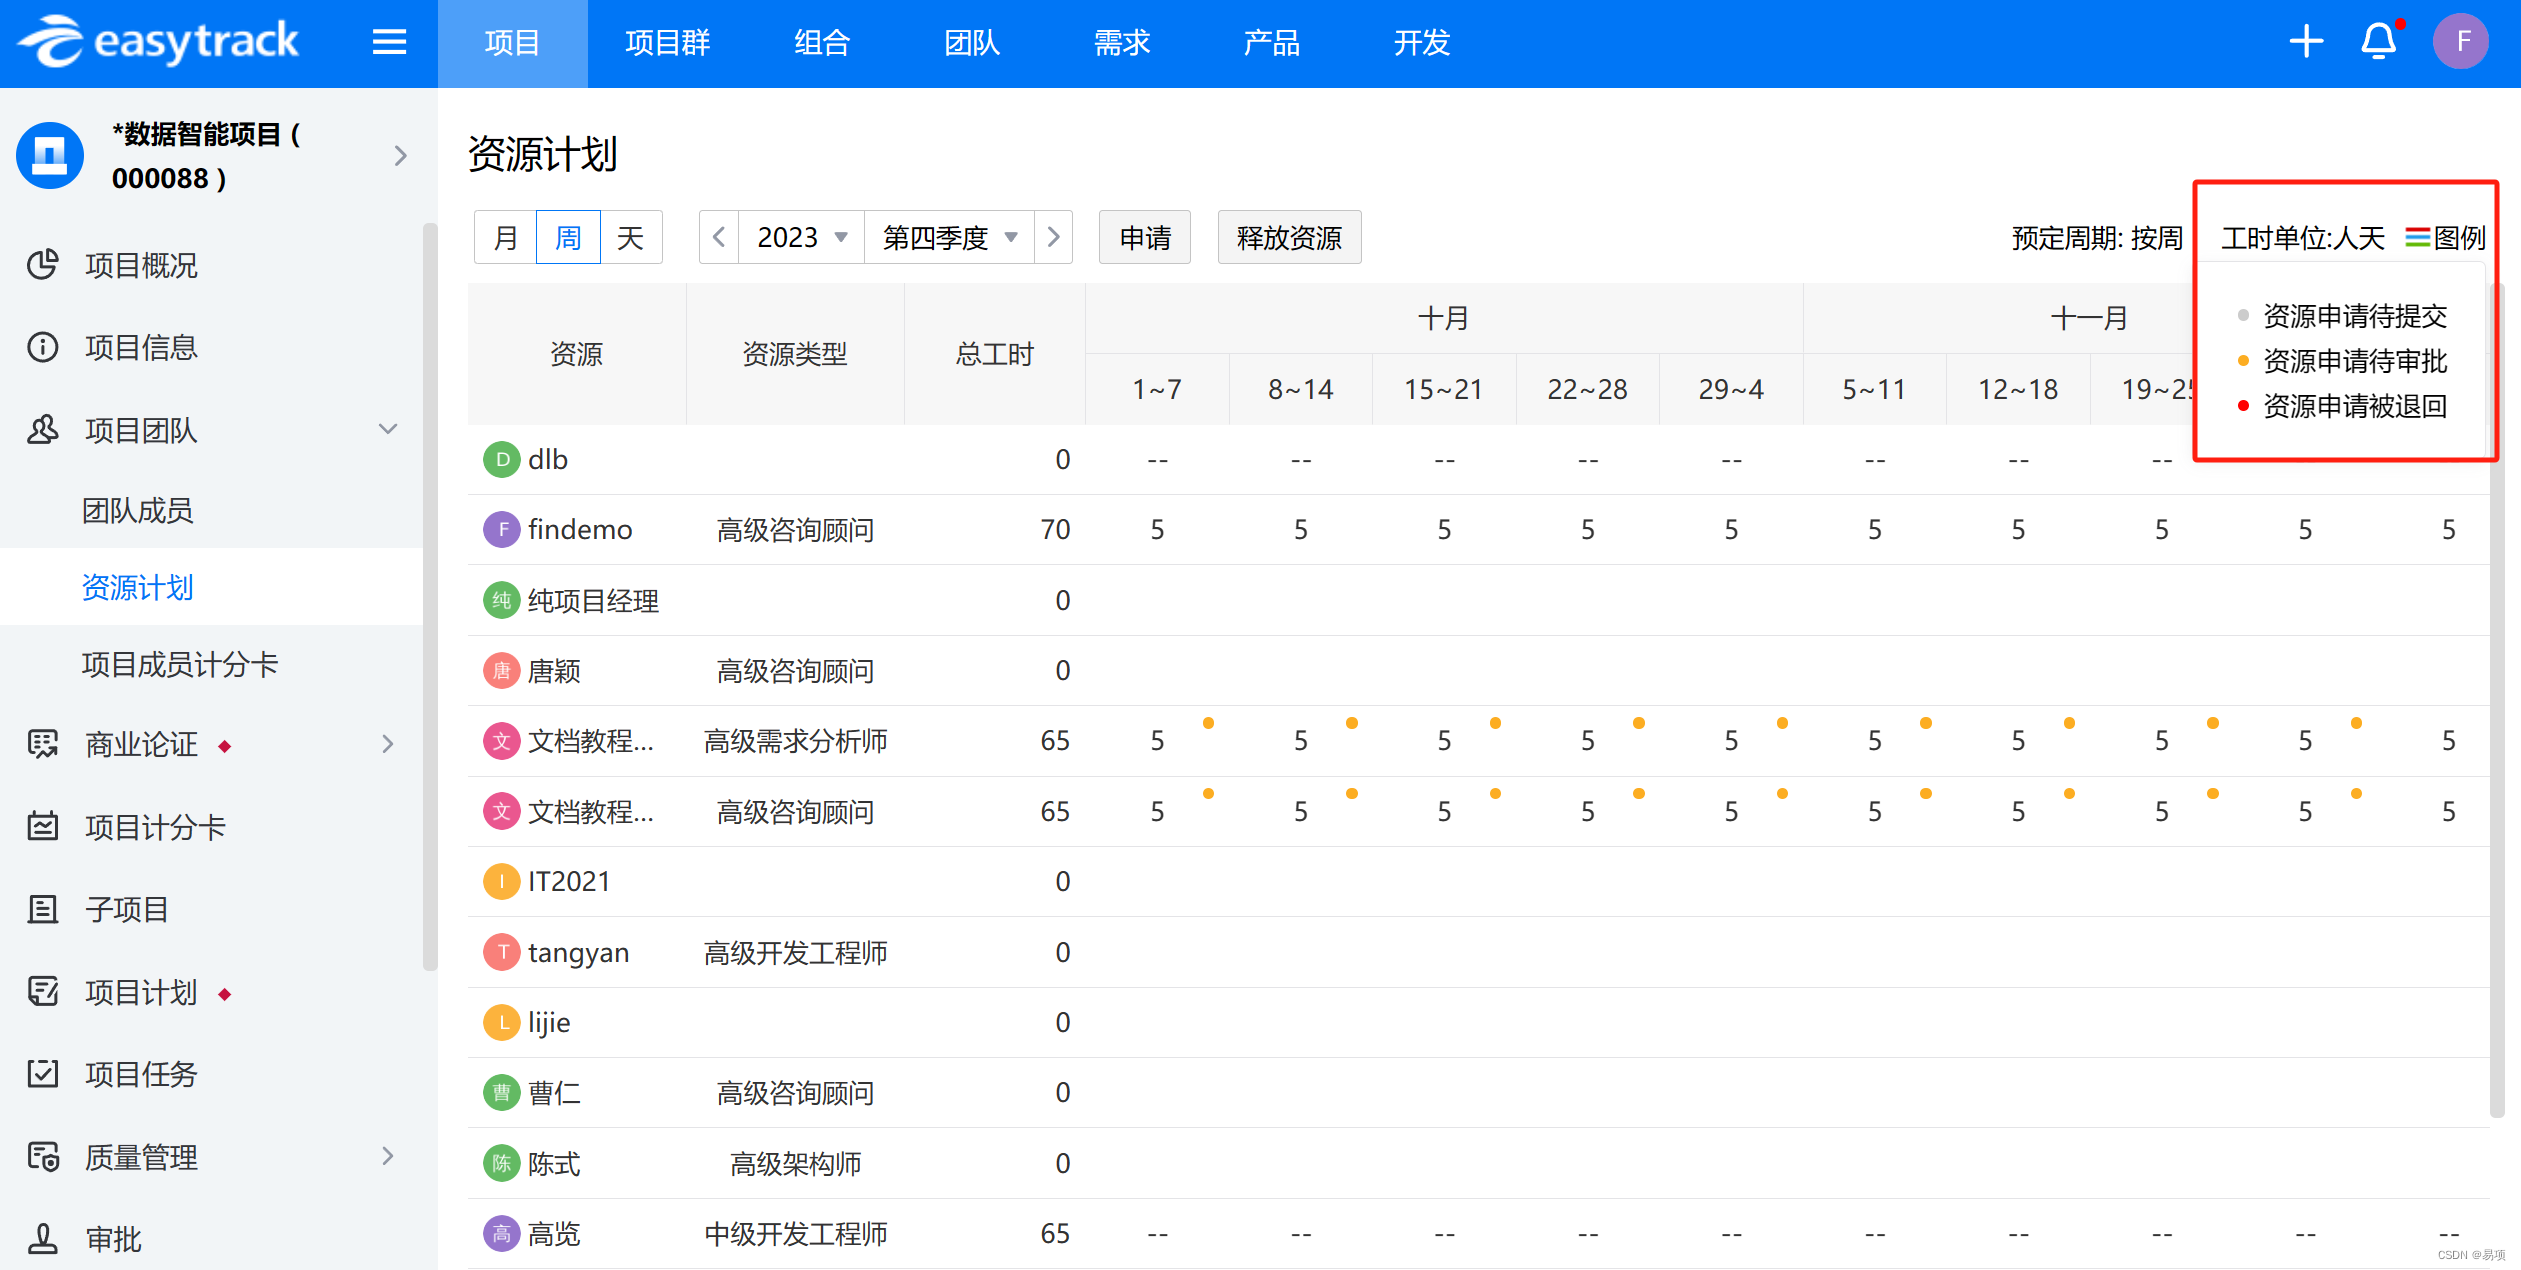
Task: Switch view to 月 (month)
Action: click(x=506, y=238)
